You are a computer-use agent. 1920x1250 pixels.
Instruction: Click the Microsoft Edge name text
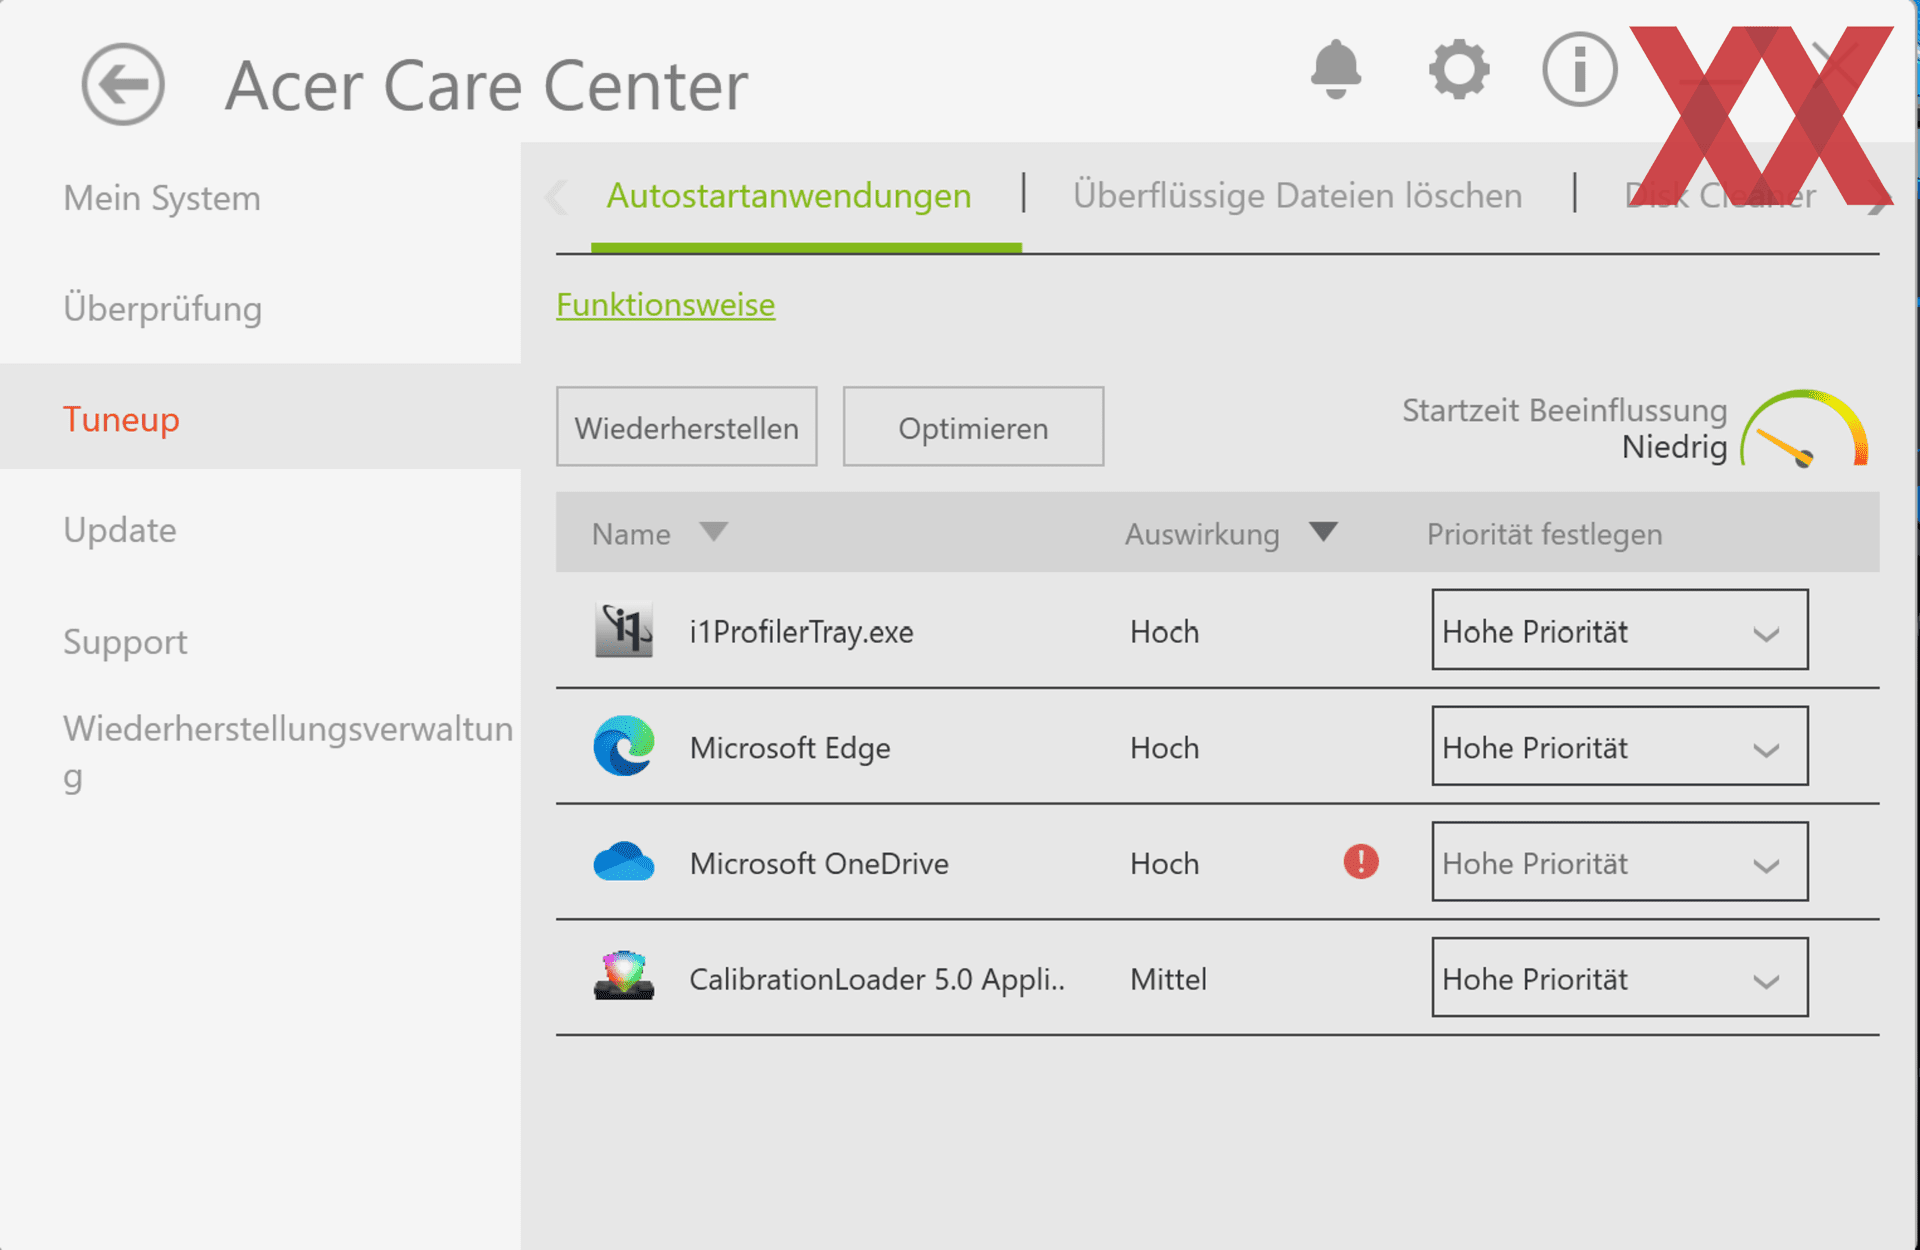click(x=790, y=748)
